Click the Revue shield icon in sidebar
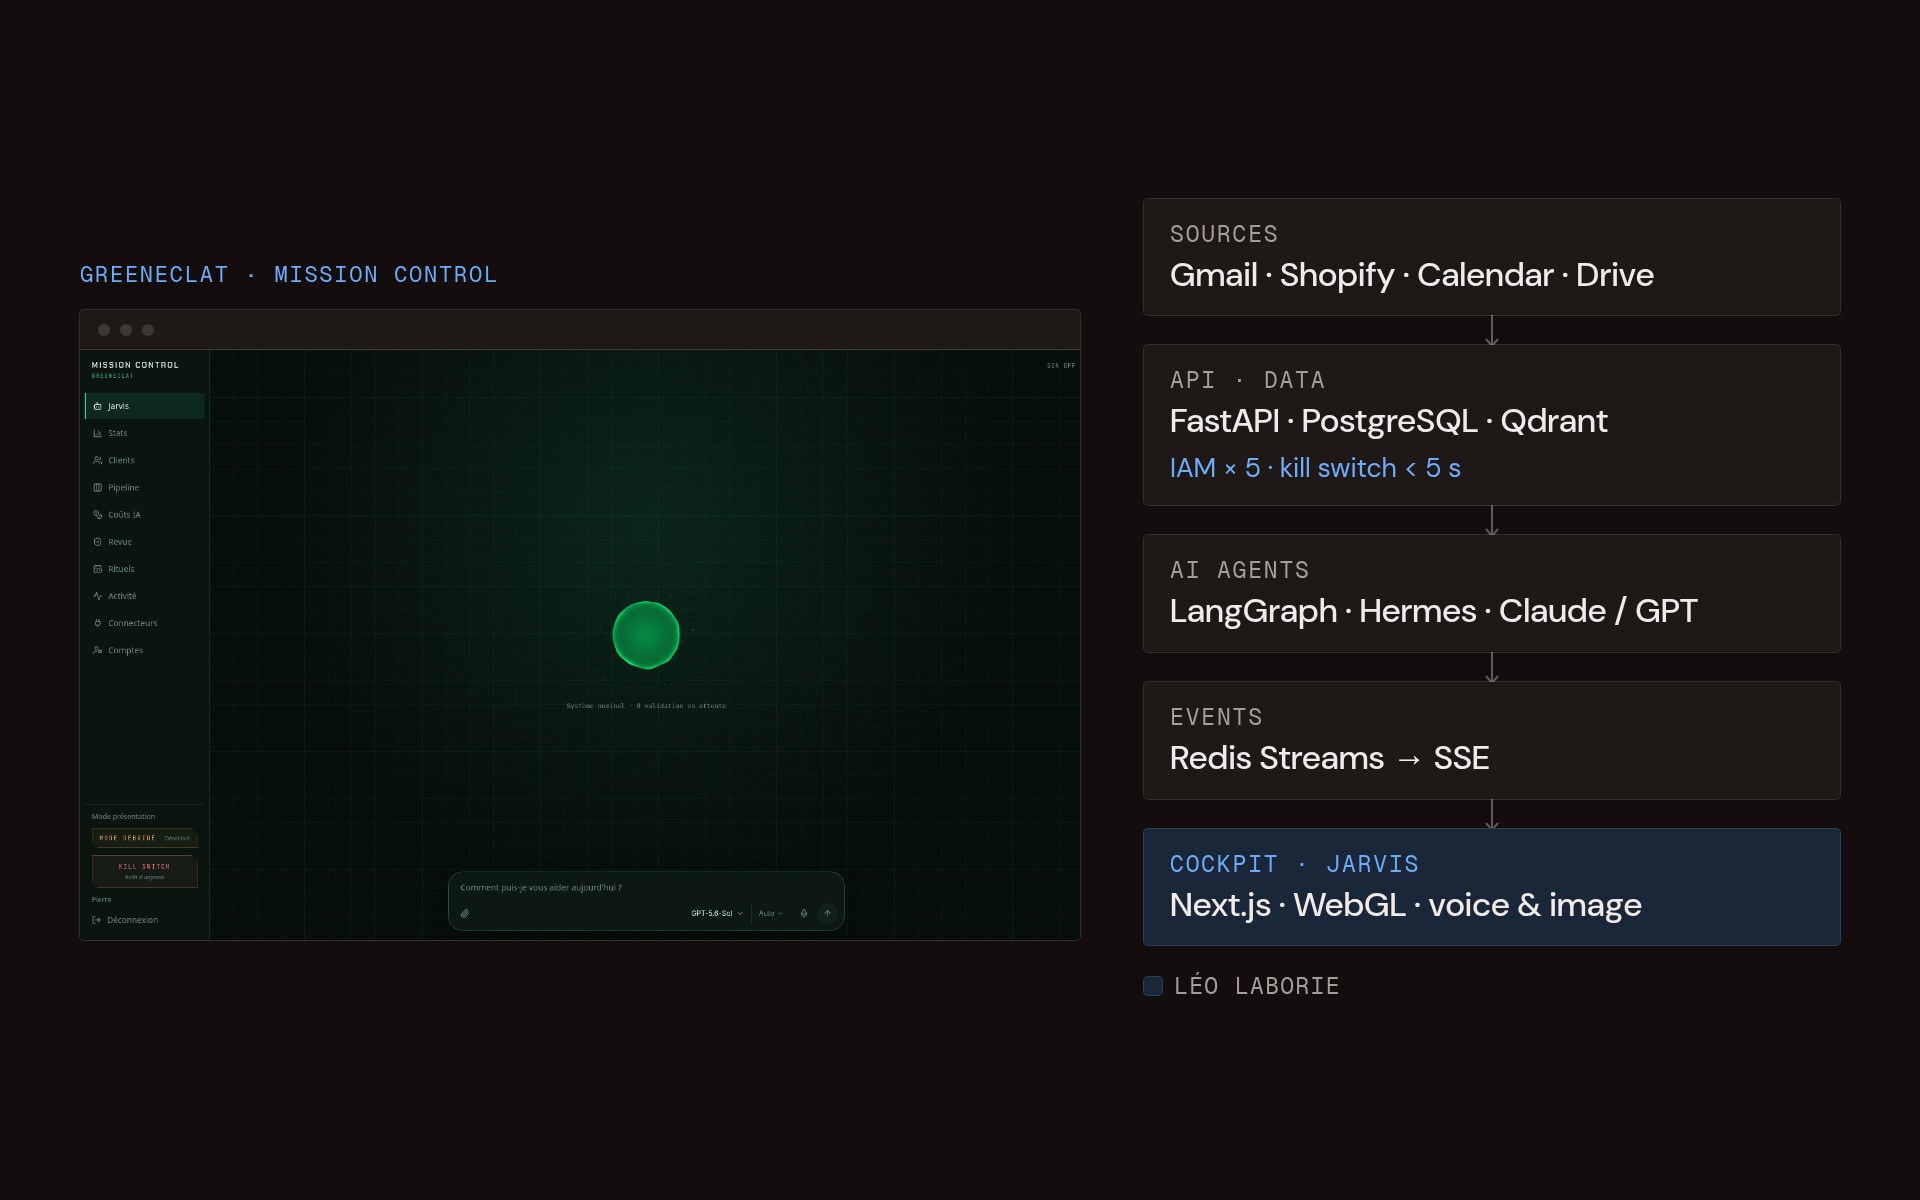 pyautogui.click(x=97, y=541)
